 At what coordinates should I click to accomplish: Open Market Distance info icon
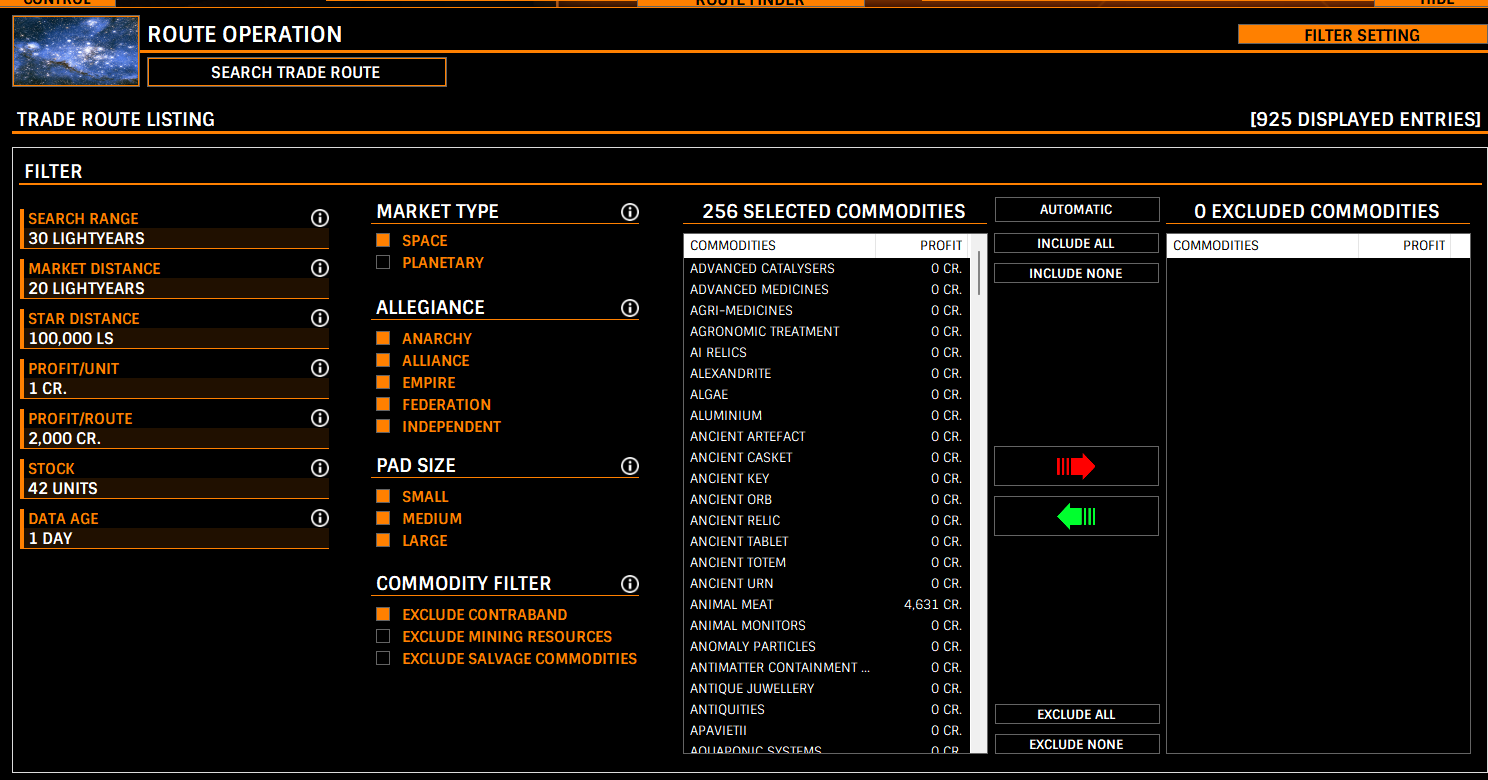coord(320,268)
